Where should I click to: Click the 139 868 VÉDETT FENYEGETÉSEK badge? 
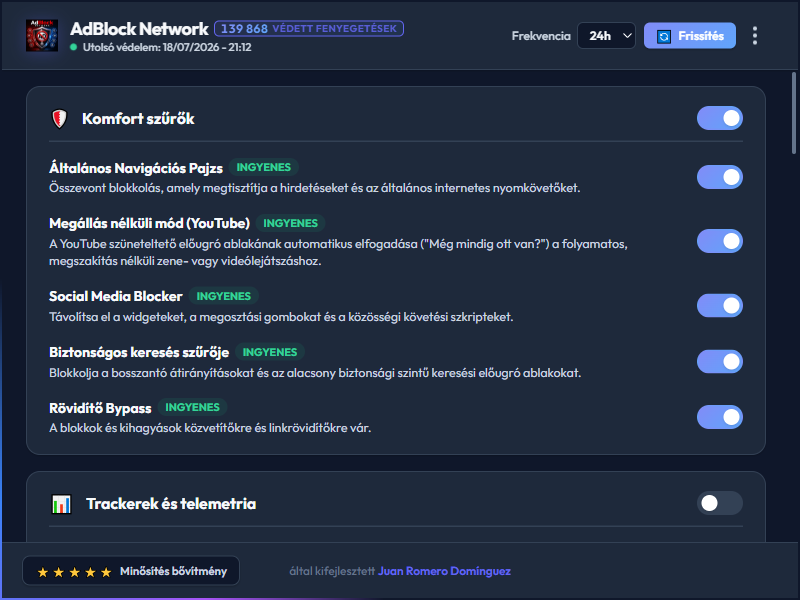pos(309,29)
